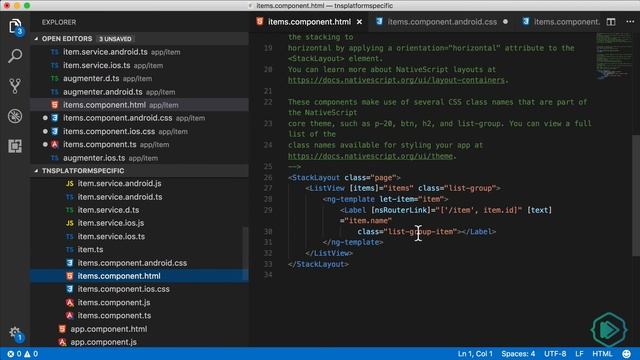Viewport: 640px width, 360px height.
Task: Follow the layout-containers docs link
Action: point(396,80)
